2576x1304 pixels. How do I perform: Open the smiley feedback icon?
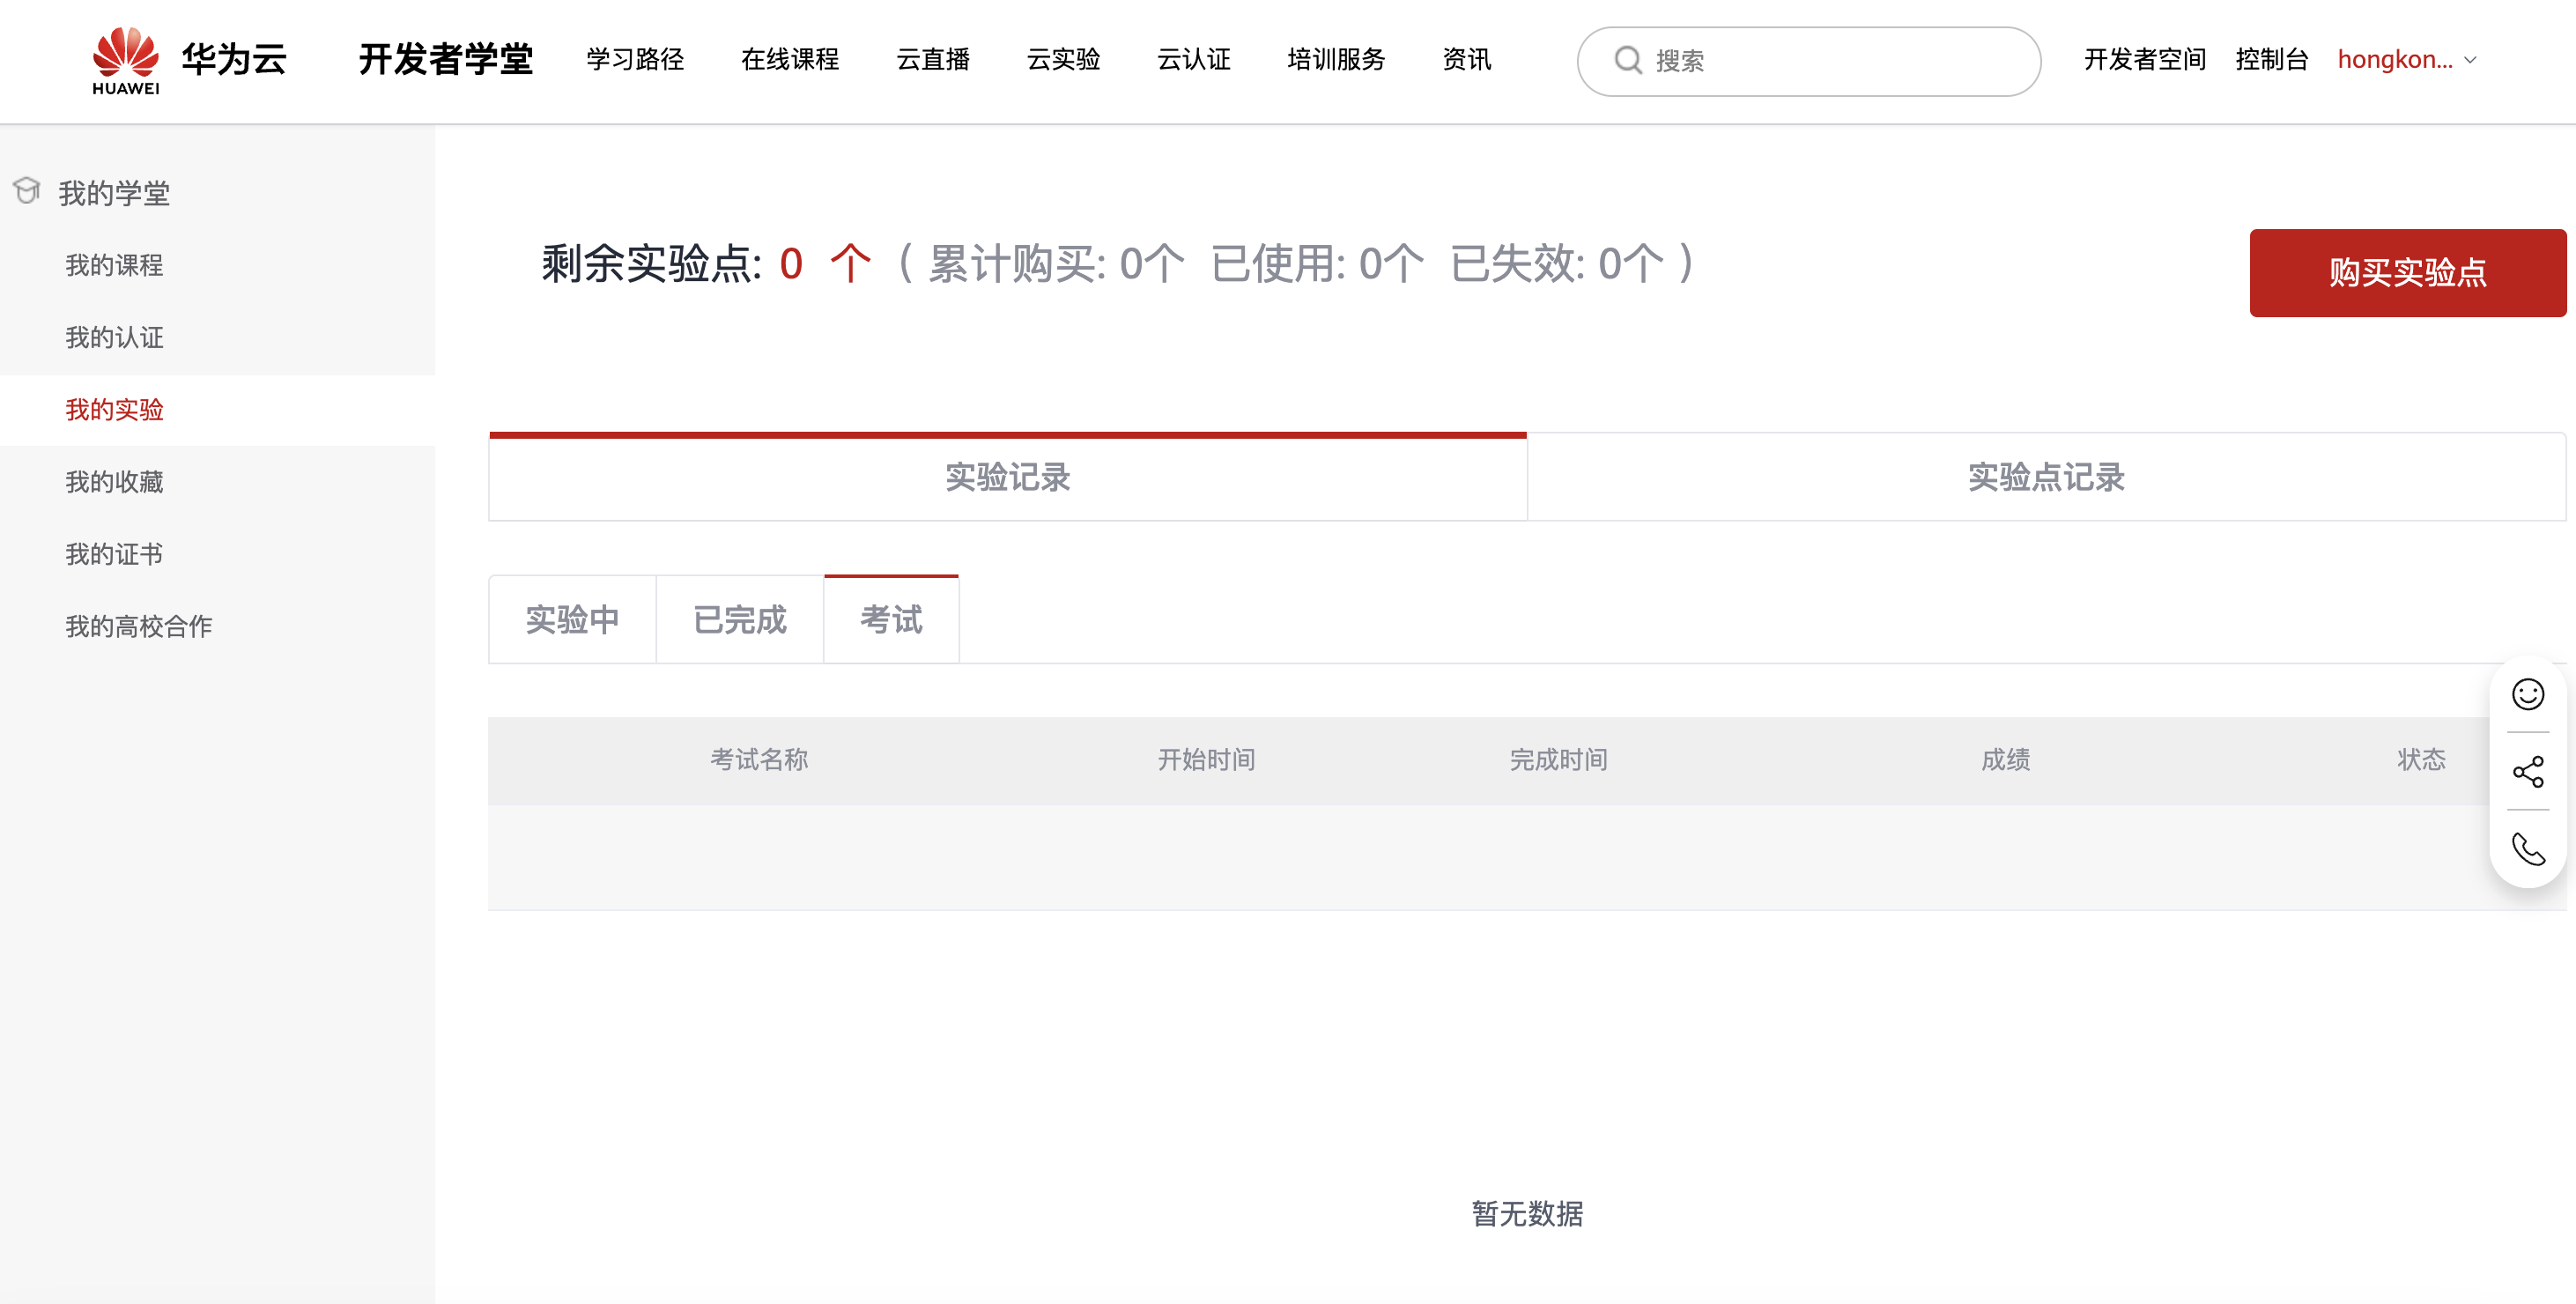[x=2527, y=694]
